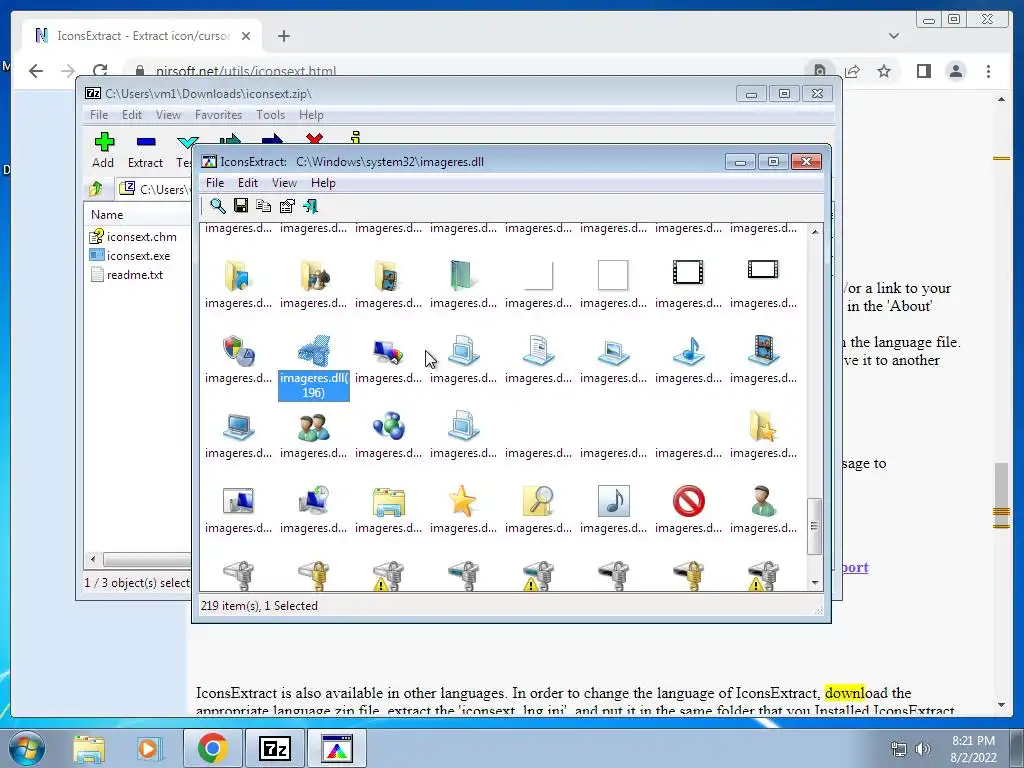This screenshot has height=768, width=1024.
Task: Click the Chrome address bar URL
Action: [x=246, y=71]
